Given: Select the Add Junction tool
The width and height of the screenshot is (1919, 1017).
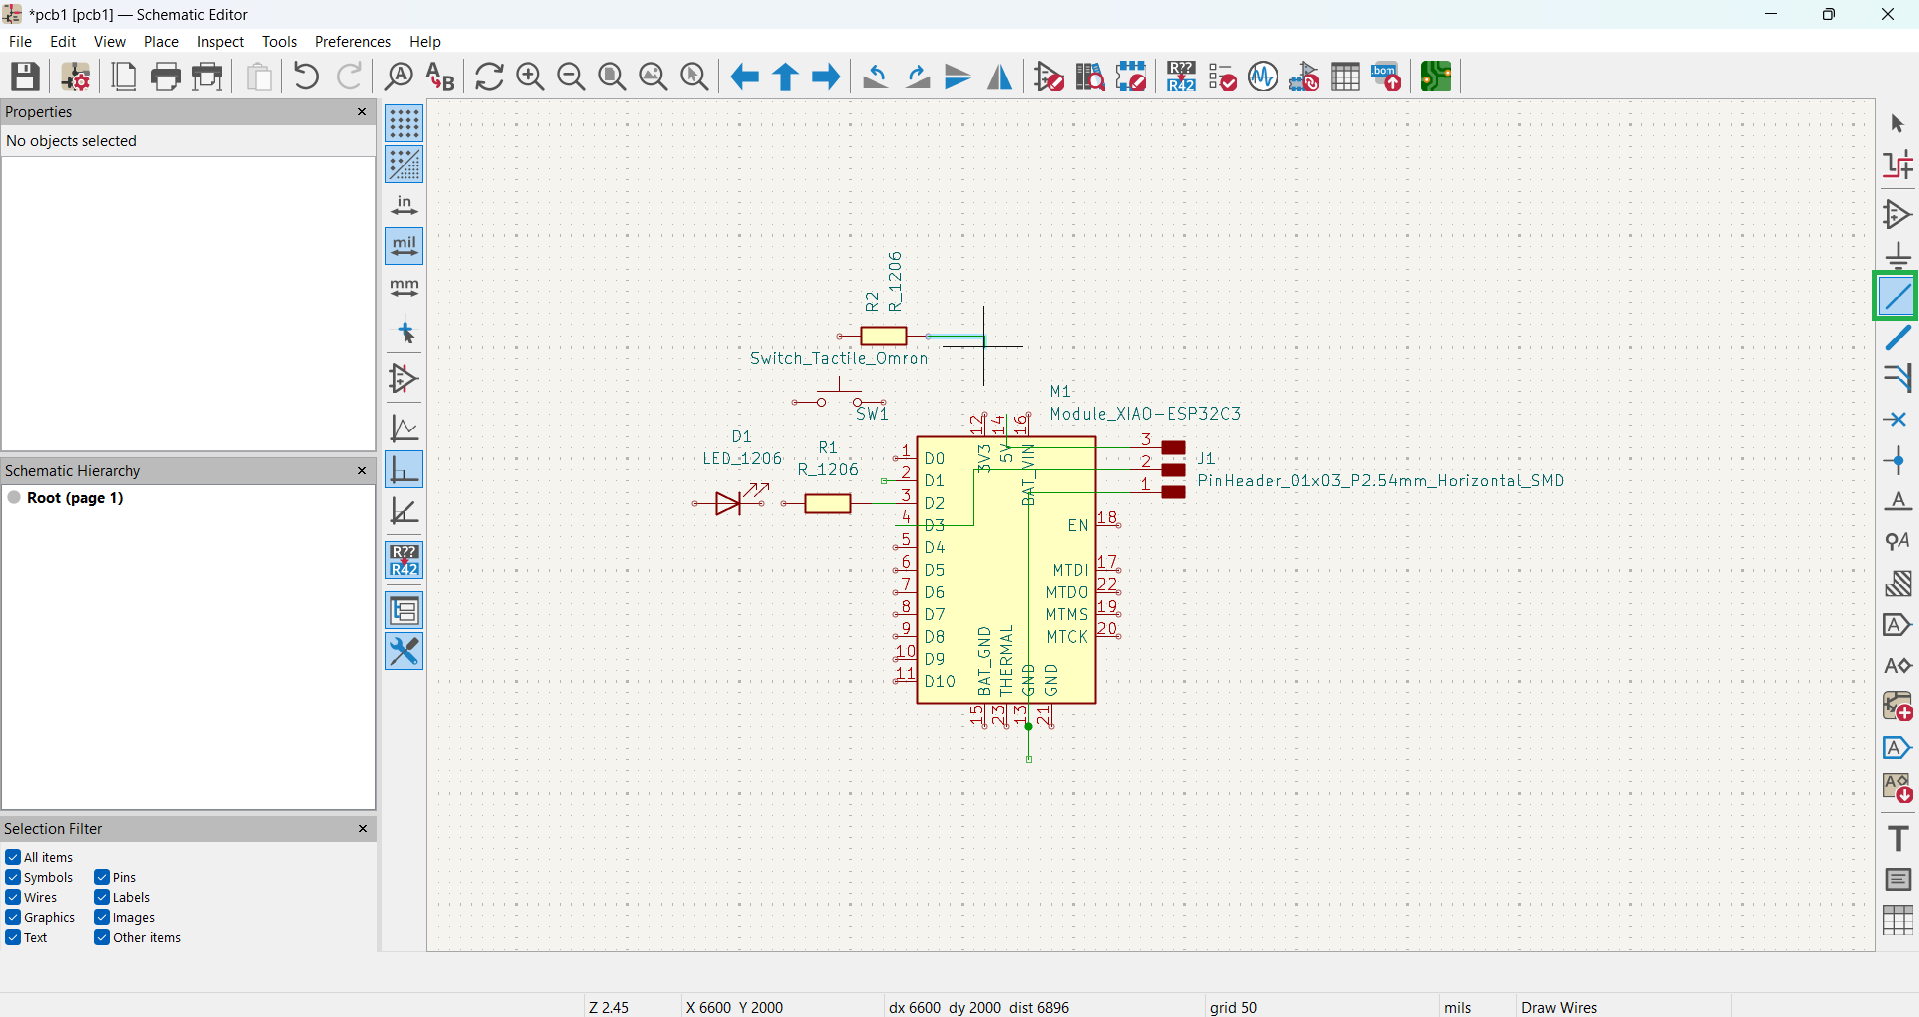Looking at the screenshot, I should pos(1897,461).
